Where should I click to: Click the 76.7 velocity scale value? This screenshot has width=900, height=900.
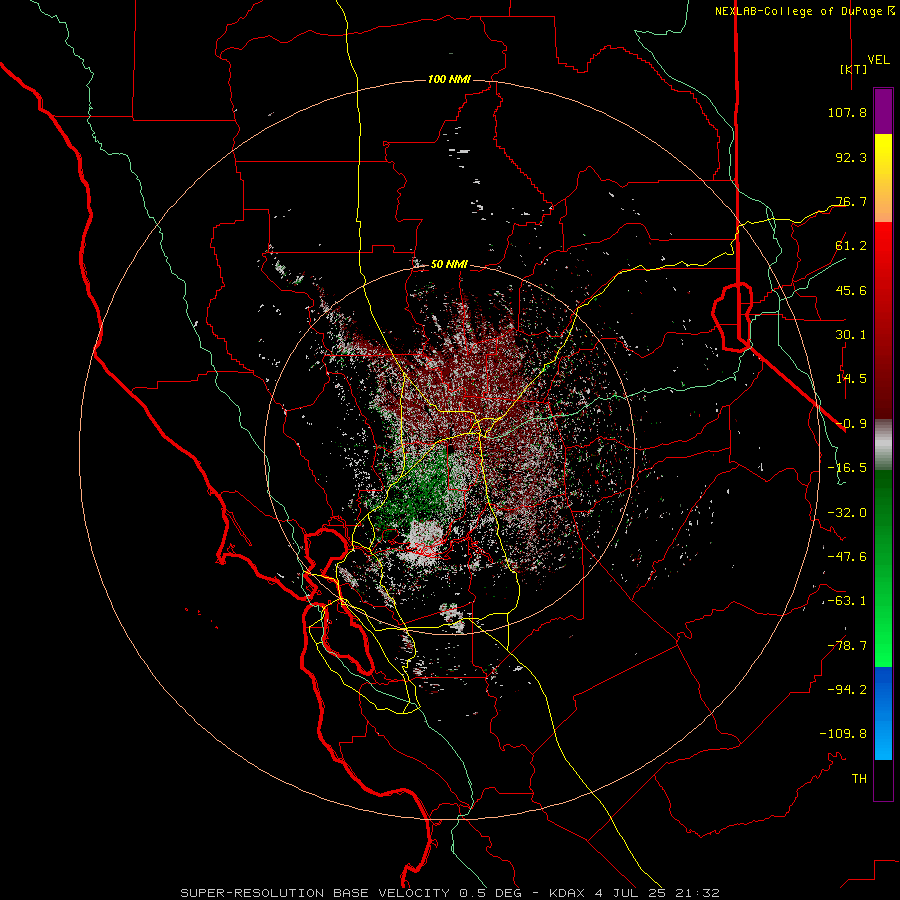851,201
